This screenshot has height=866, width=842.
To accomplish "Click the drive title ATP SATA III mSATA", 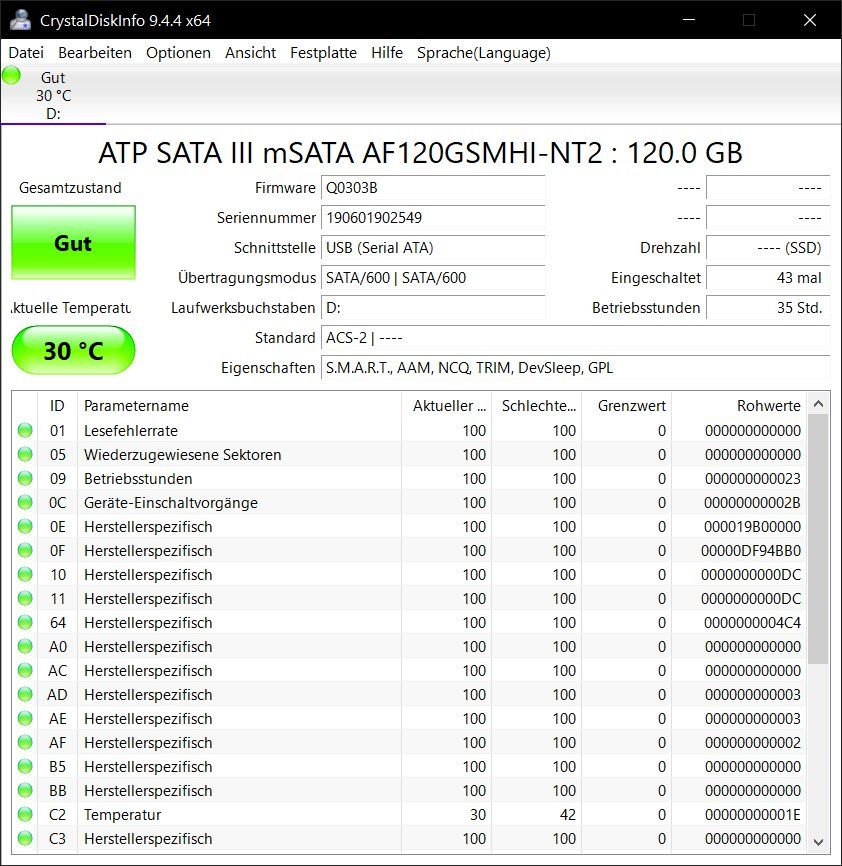I will tap(421, 153).
